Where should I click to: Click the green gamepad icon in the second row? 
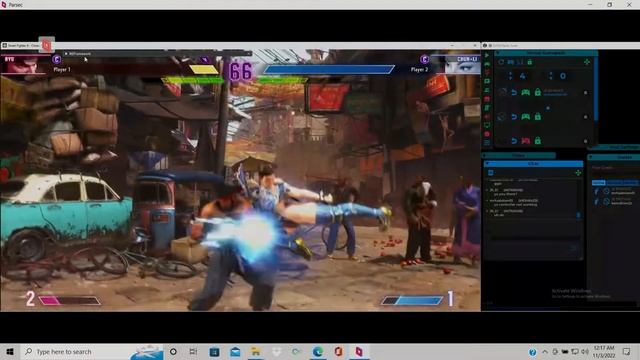[x=526, y=117]
